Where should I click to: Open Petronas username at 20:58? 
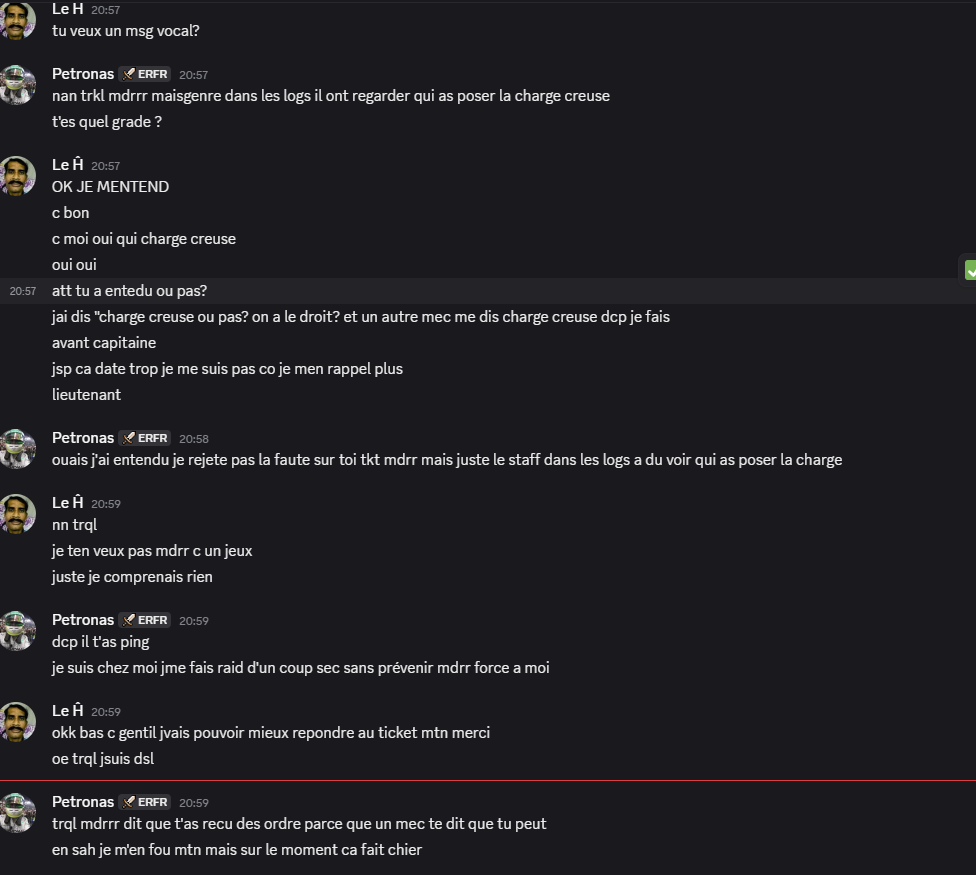point(83,438)
